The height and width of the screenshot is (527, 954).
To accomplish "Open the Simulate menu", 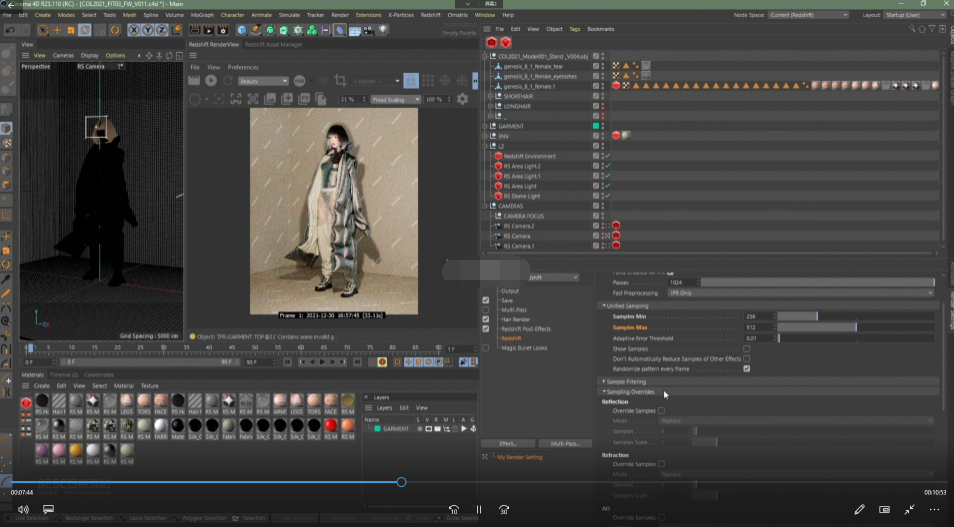I will (x=289, y=15).
